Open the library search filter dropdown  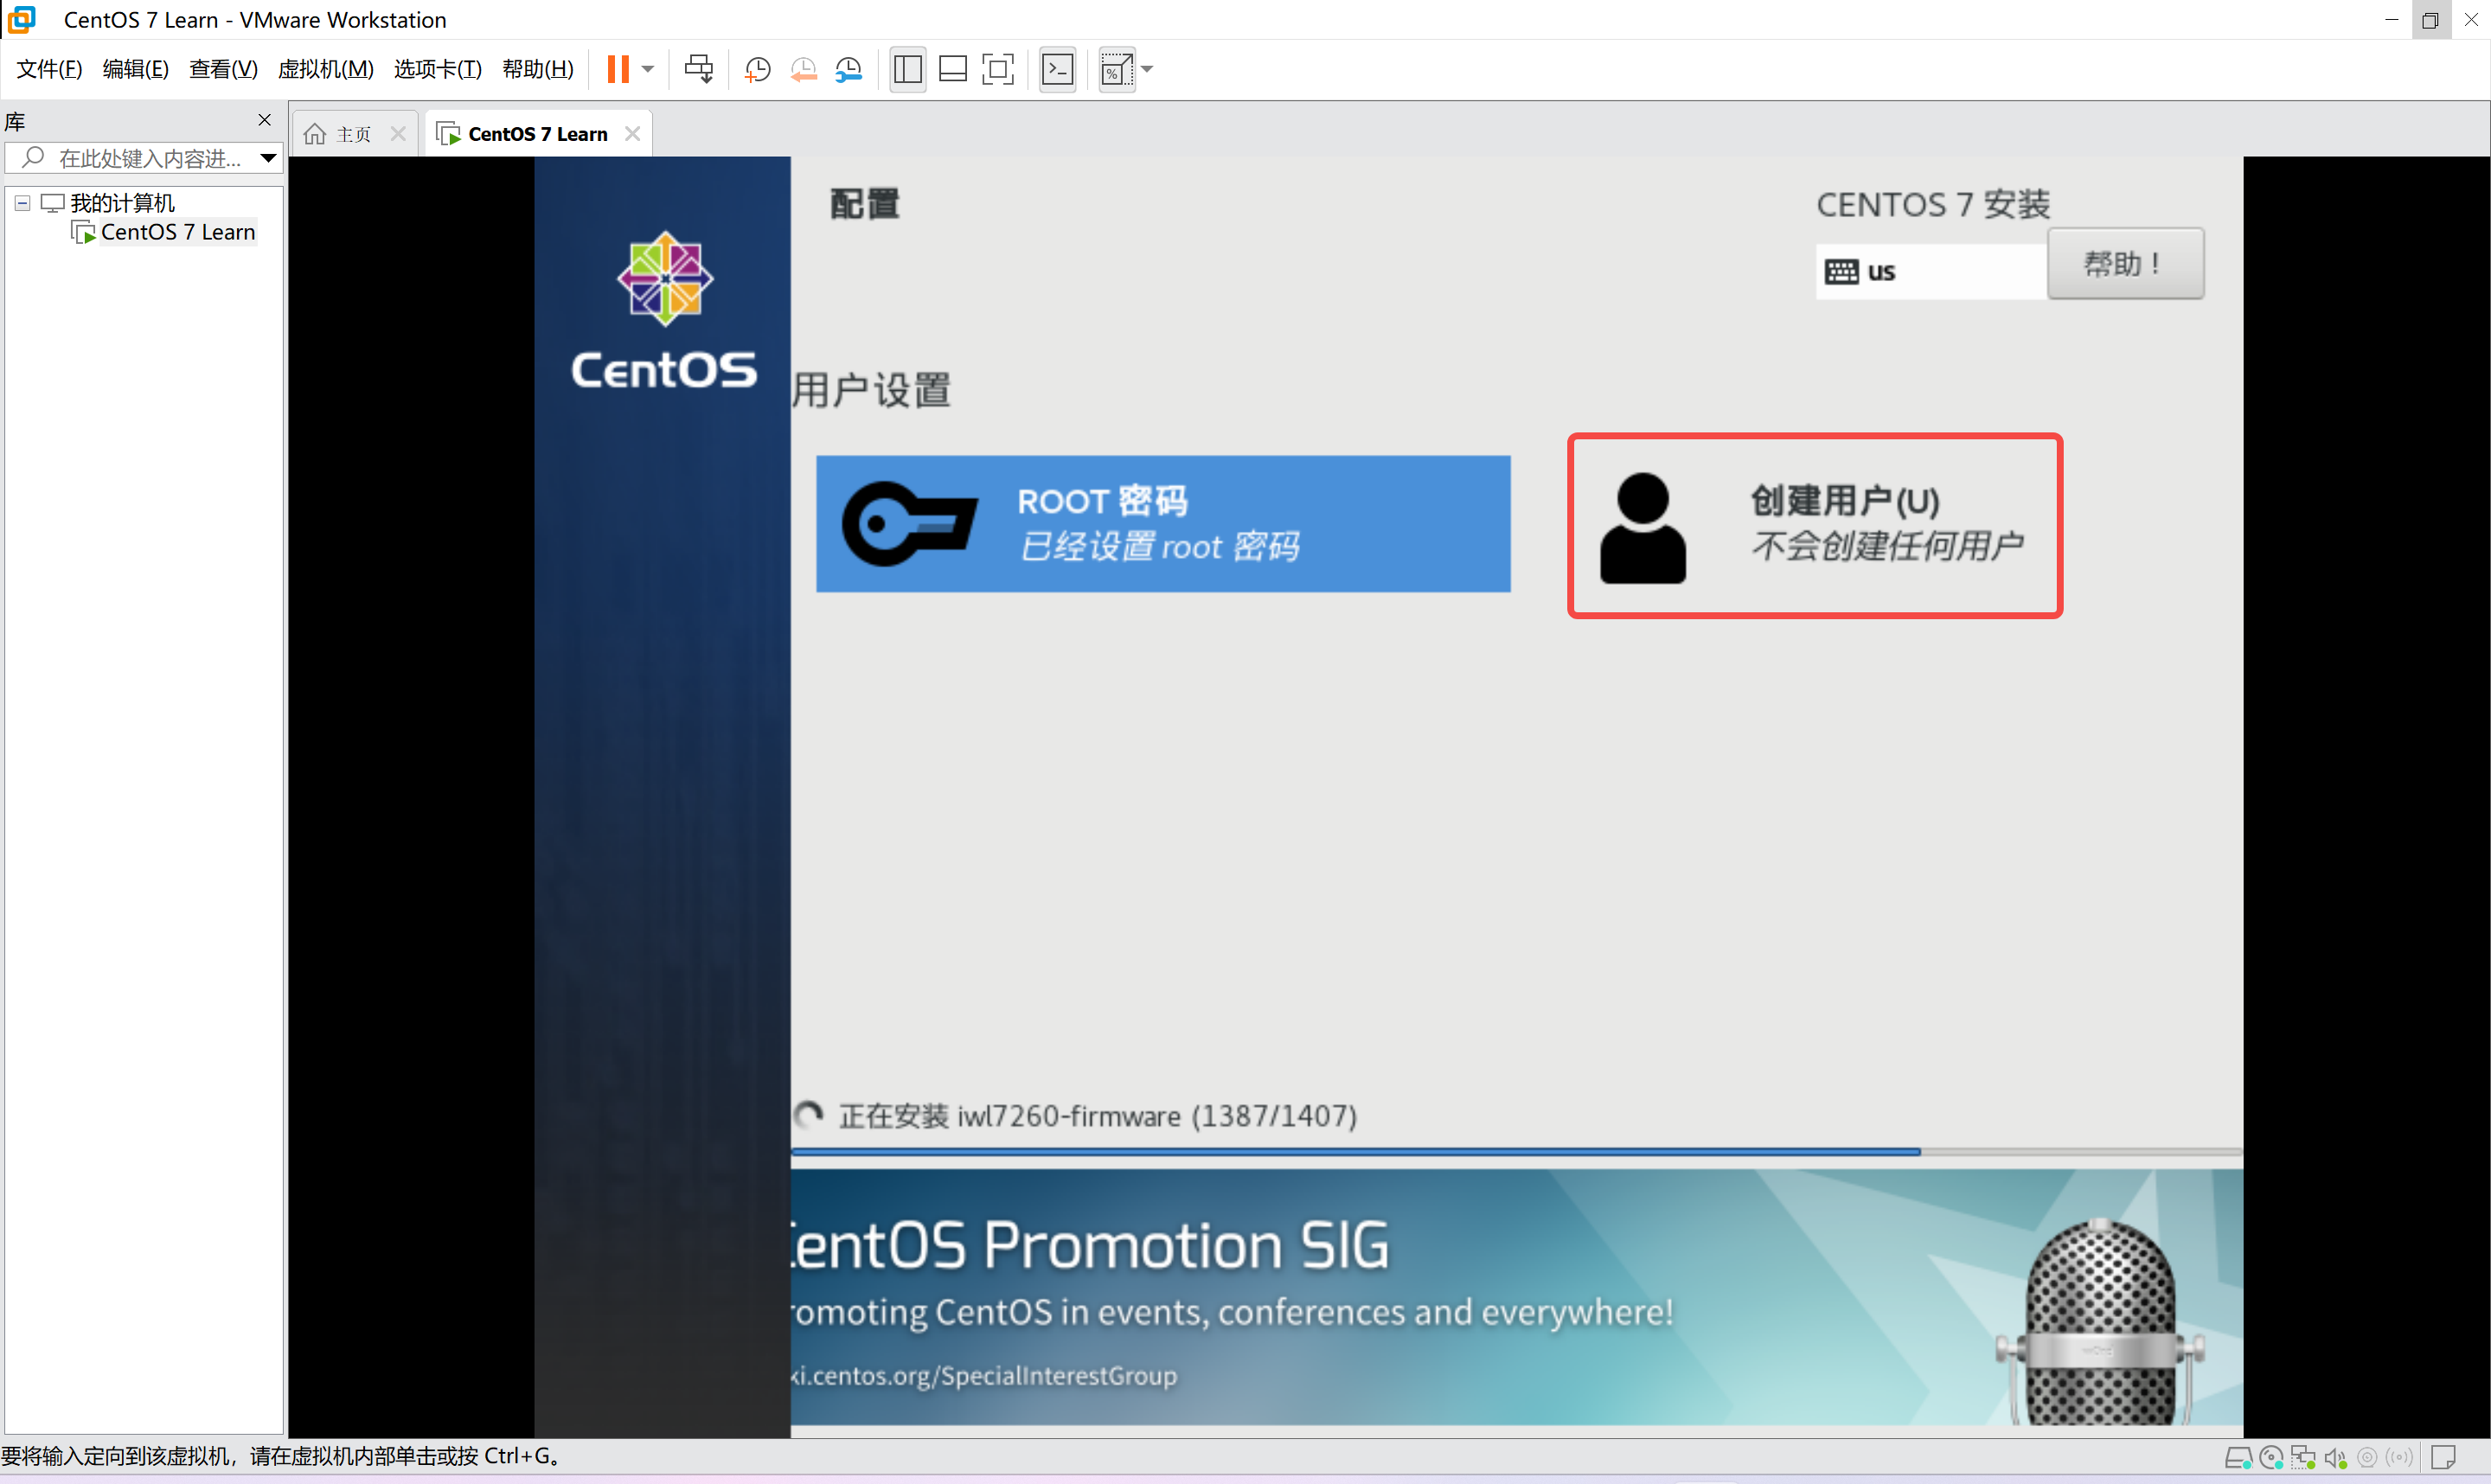coord(268,158)
